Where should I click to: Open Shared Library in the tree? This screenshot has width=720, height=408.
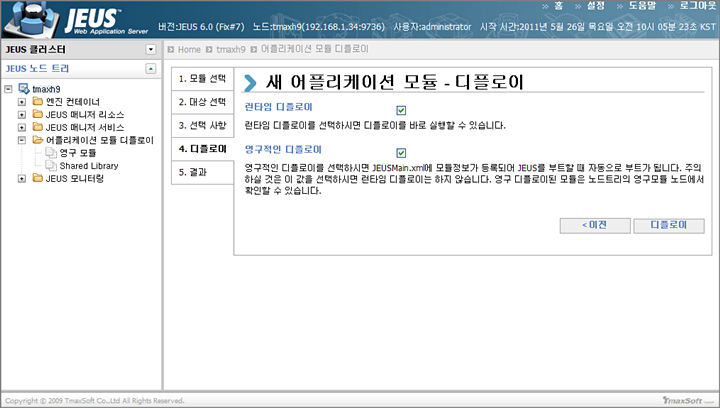(x=89, y=166)
